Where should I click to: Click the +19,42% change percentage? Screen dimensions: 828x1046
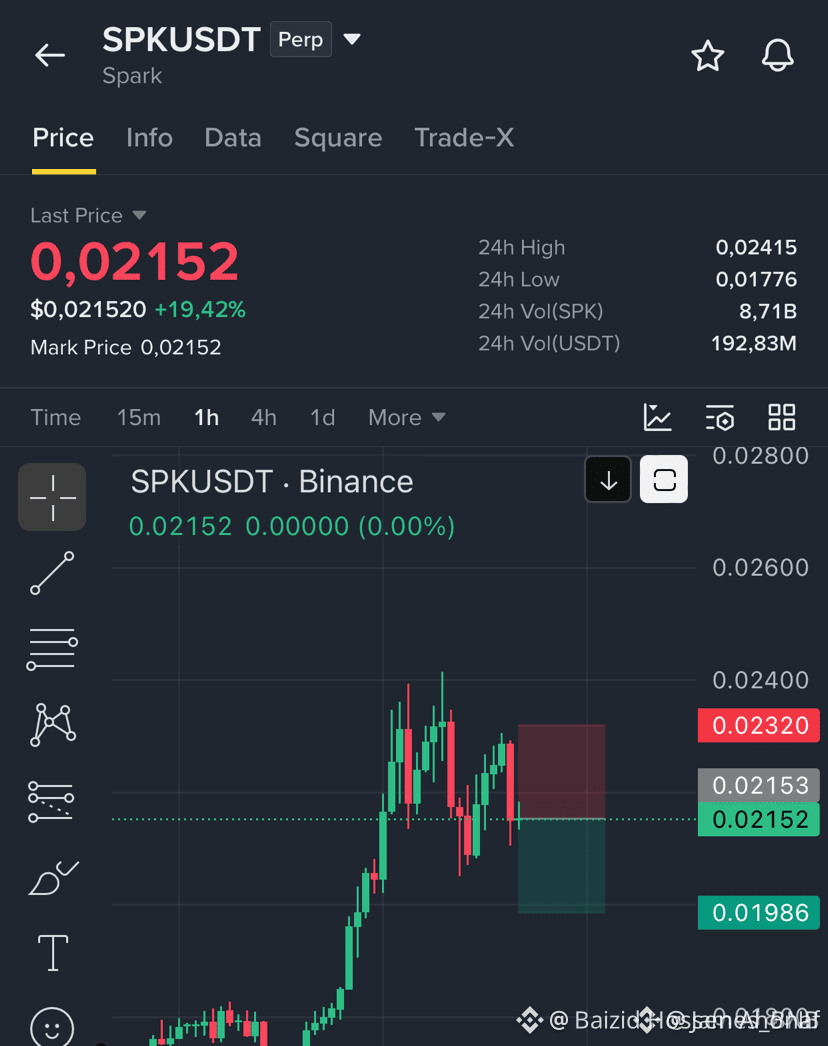(x=200, y=310)
